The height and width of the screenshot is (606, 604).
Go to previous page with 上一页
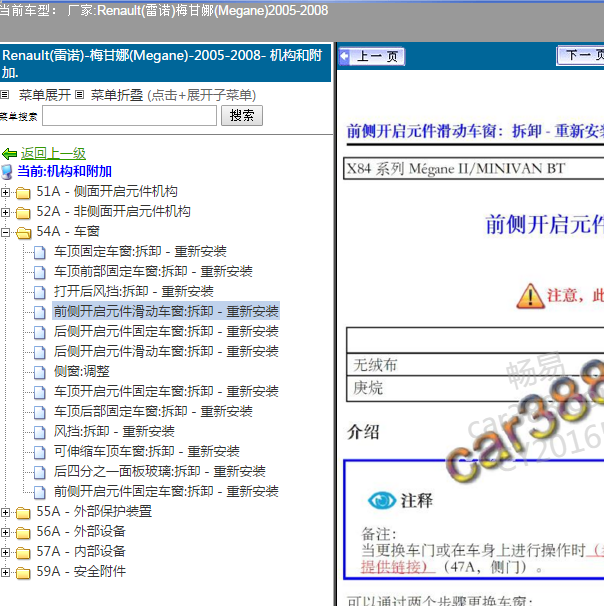[372, 57]
